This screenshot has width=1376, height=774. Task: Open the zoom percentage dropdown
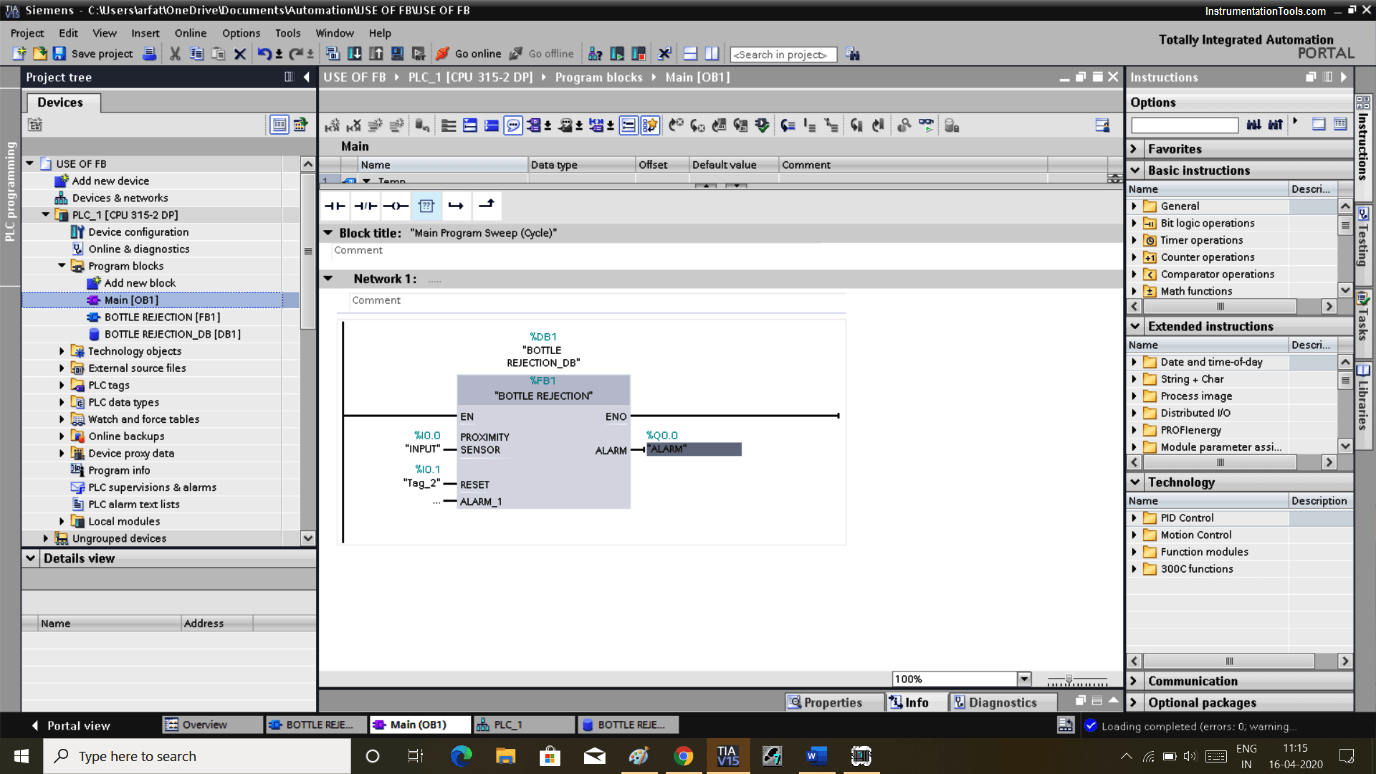coord(1023,679)
